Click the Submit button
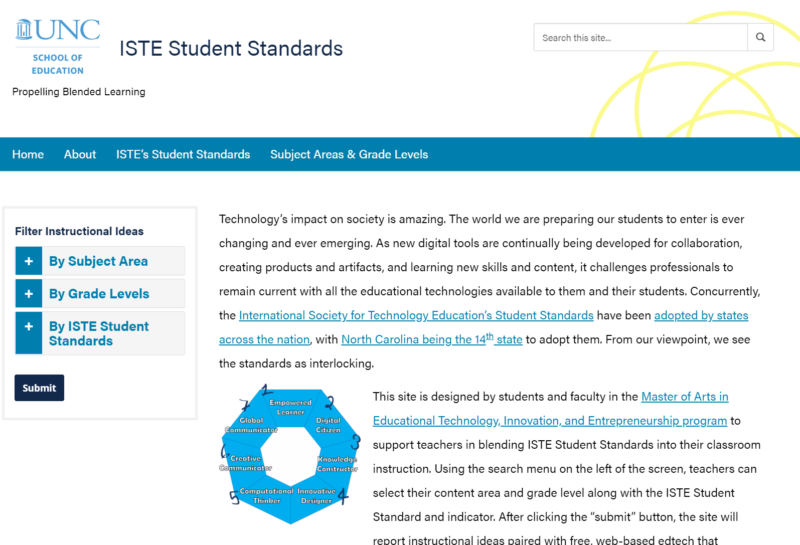Screen dimensions: 800x545 tap(39, 388)
